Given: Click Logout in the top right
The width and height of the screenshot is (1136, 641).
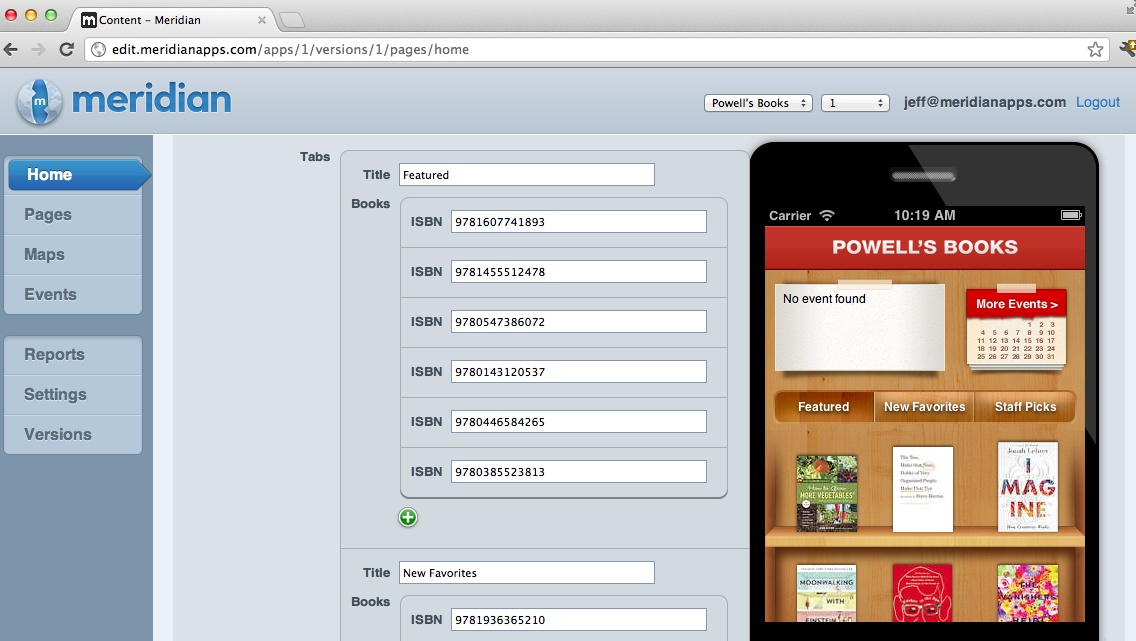Looking at the screenshot, I should [1097, 102].
